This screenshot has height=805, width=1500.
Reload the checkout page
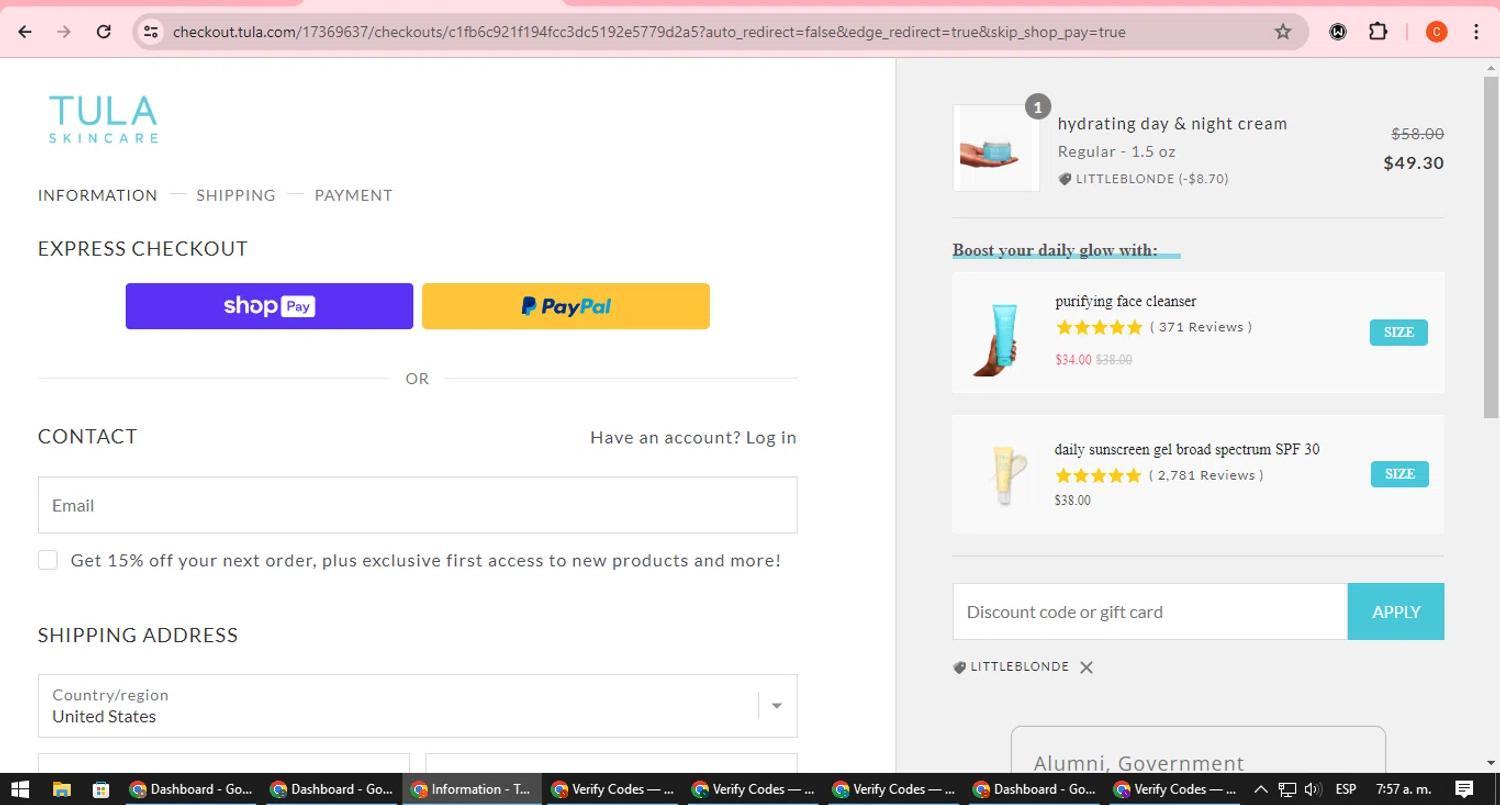pos(103,32)
